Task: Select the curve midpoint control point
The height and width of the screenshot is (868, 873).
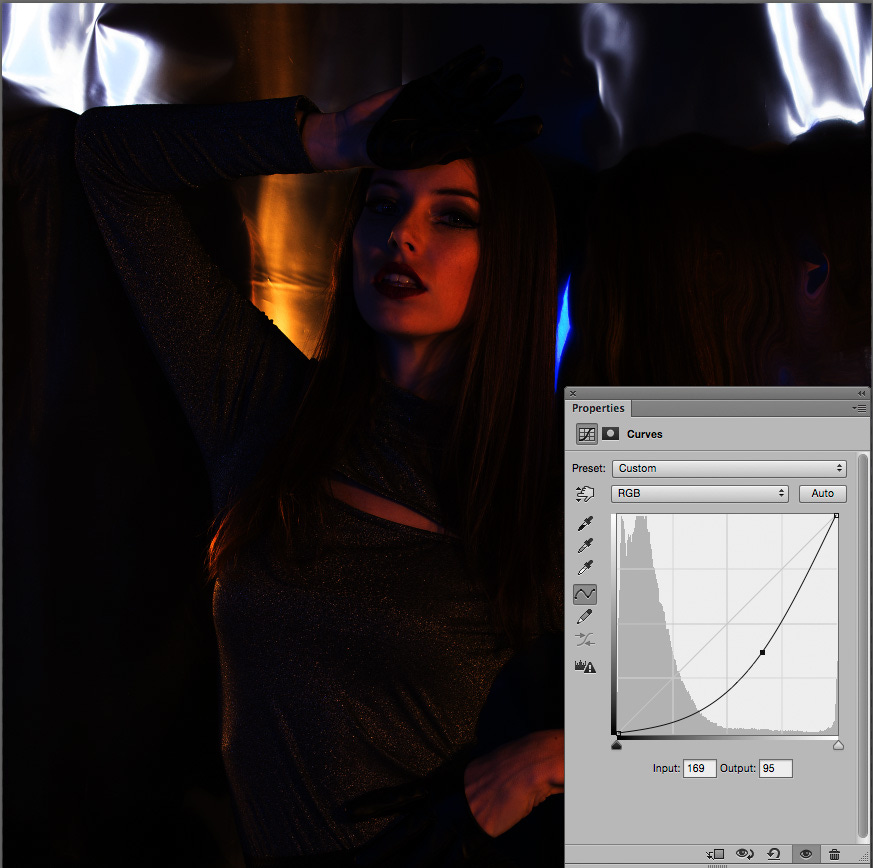Action: (x=762, y=652)
